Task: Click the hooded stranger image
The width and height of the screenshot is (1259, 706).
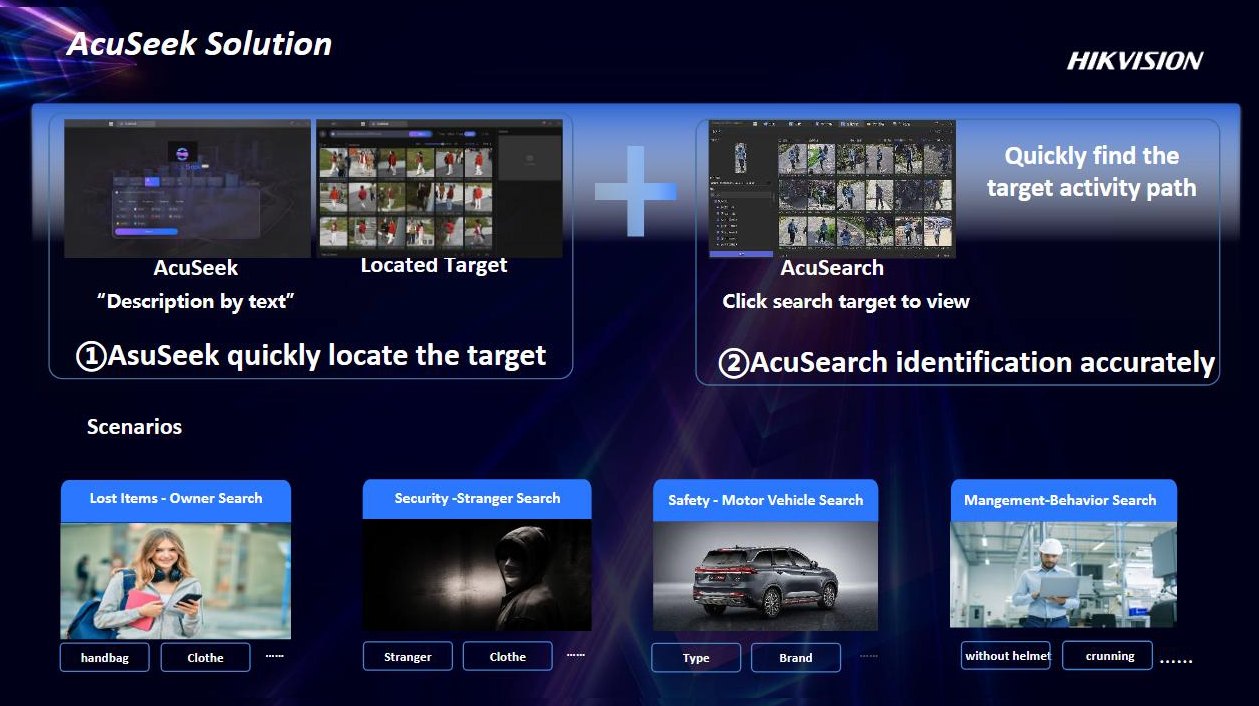Action: click(477, 575)
